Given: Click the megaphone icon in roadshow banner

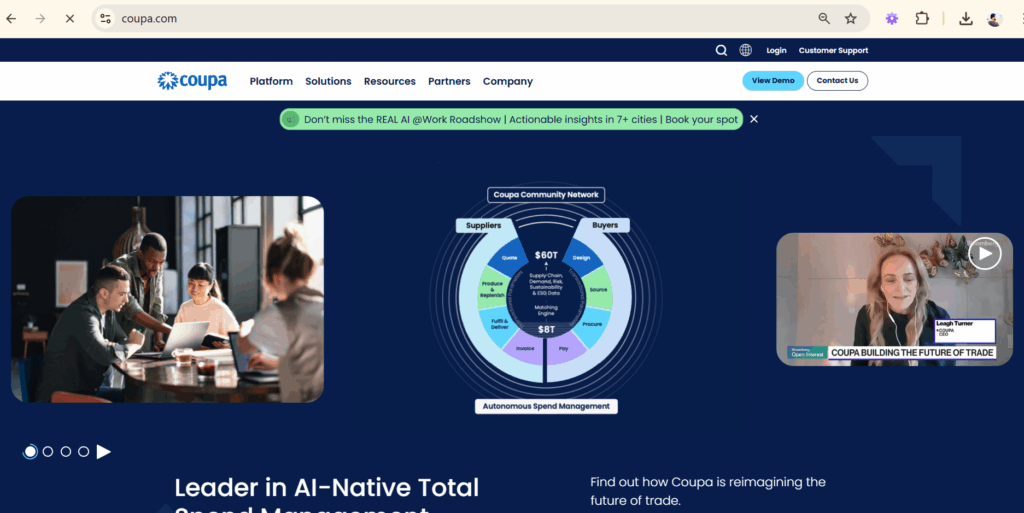Looking at the screenshot, I should 291,119.
